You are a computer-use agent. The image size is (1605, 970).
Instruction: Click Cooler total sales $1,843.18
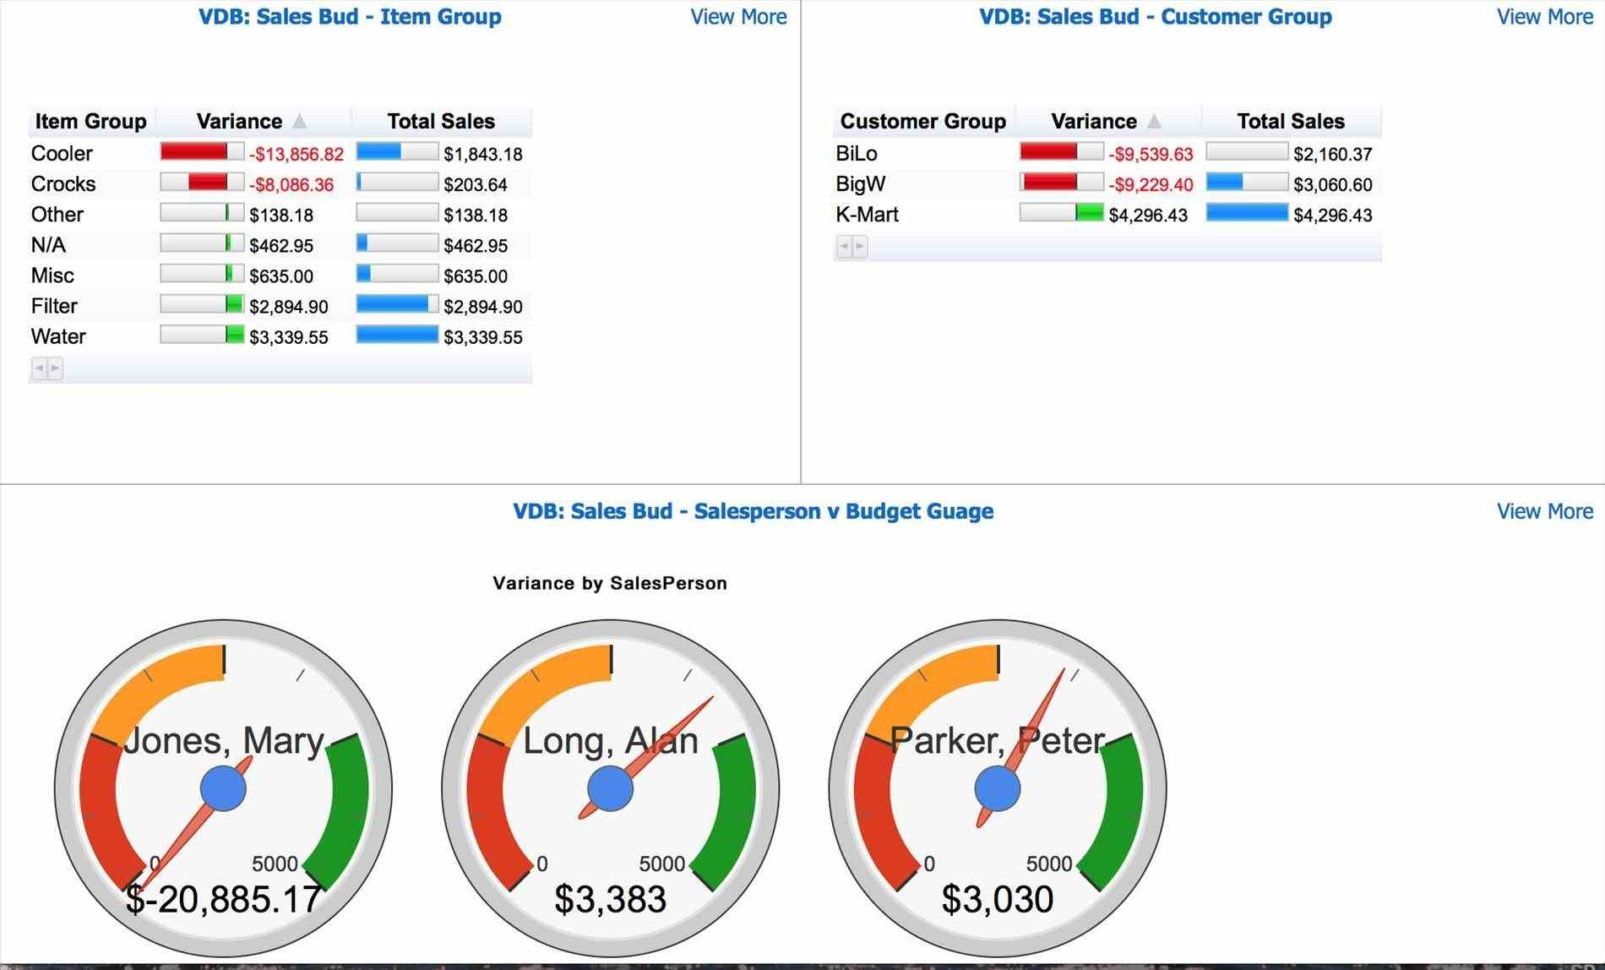click(x=483, y=154)
